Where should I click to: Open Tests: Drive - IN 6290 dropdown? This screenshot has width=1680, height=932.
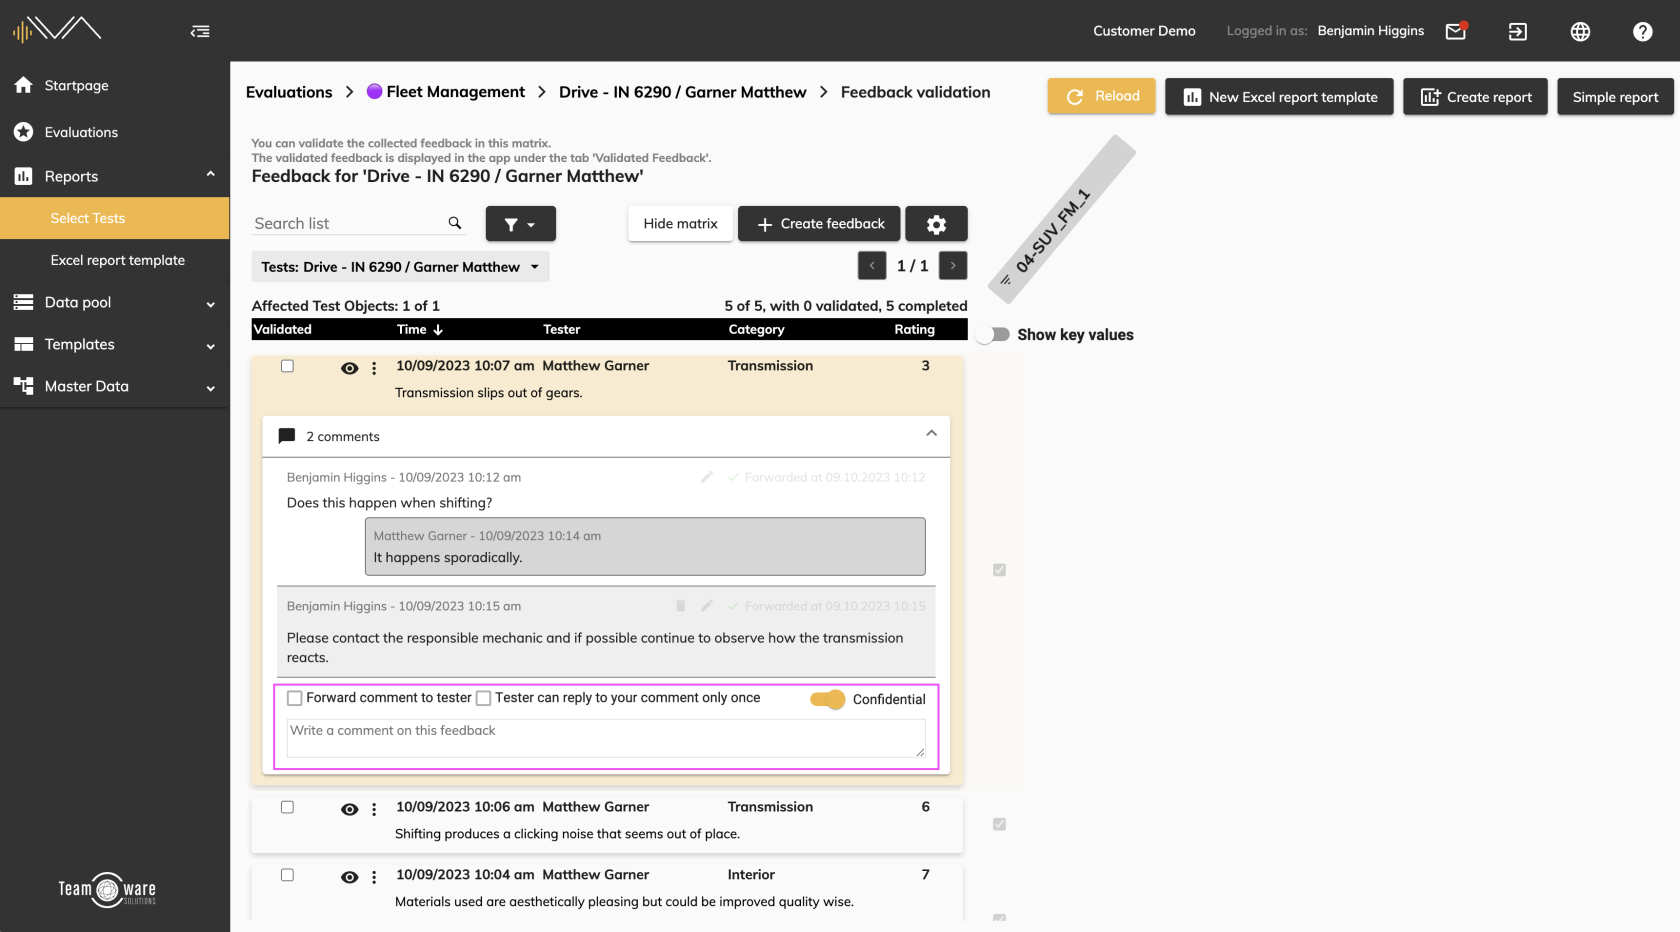pyautogui.click(x=400, y=267)
